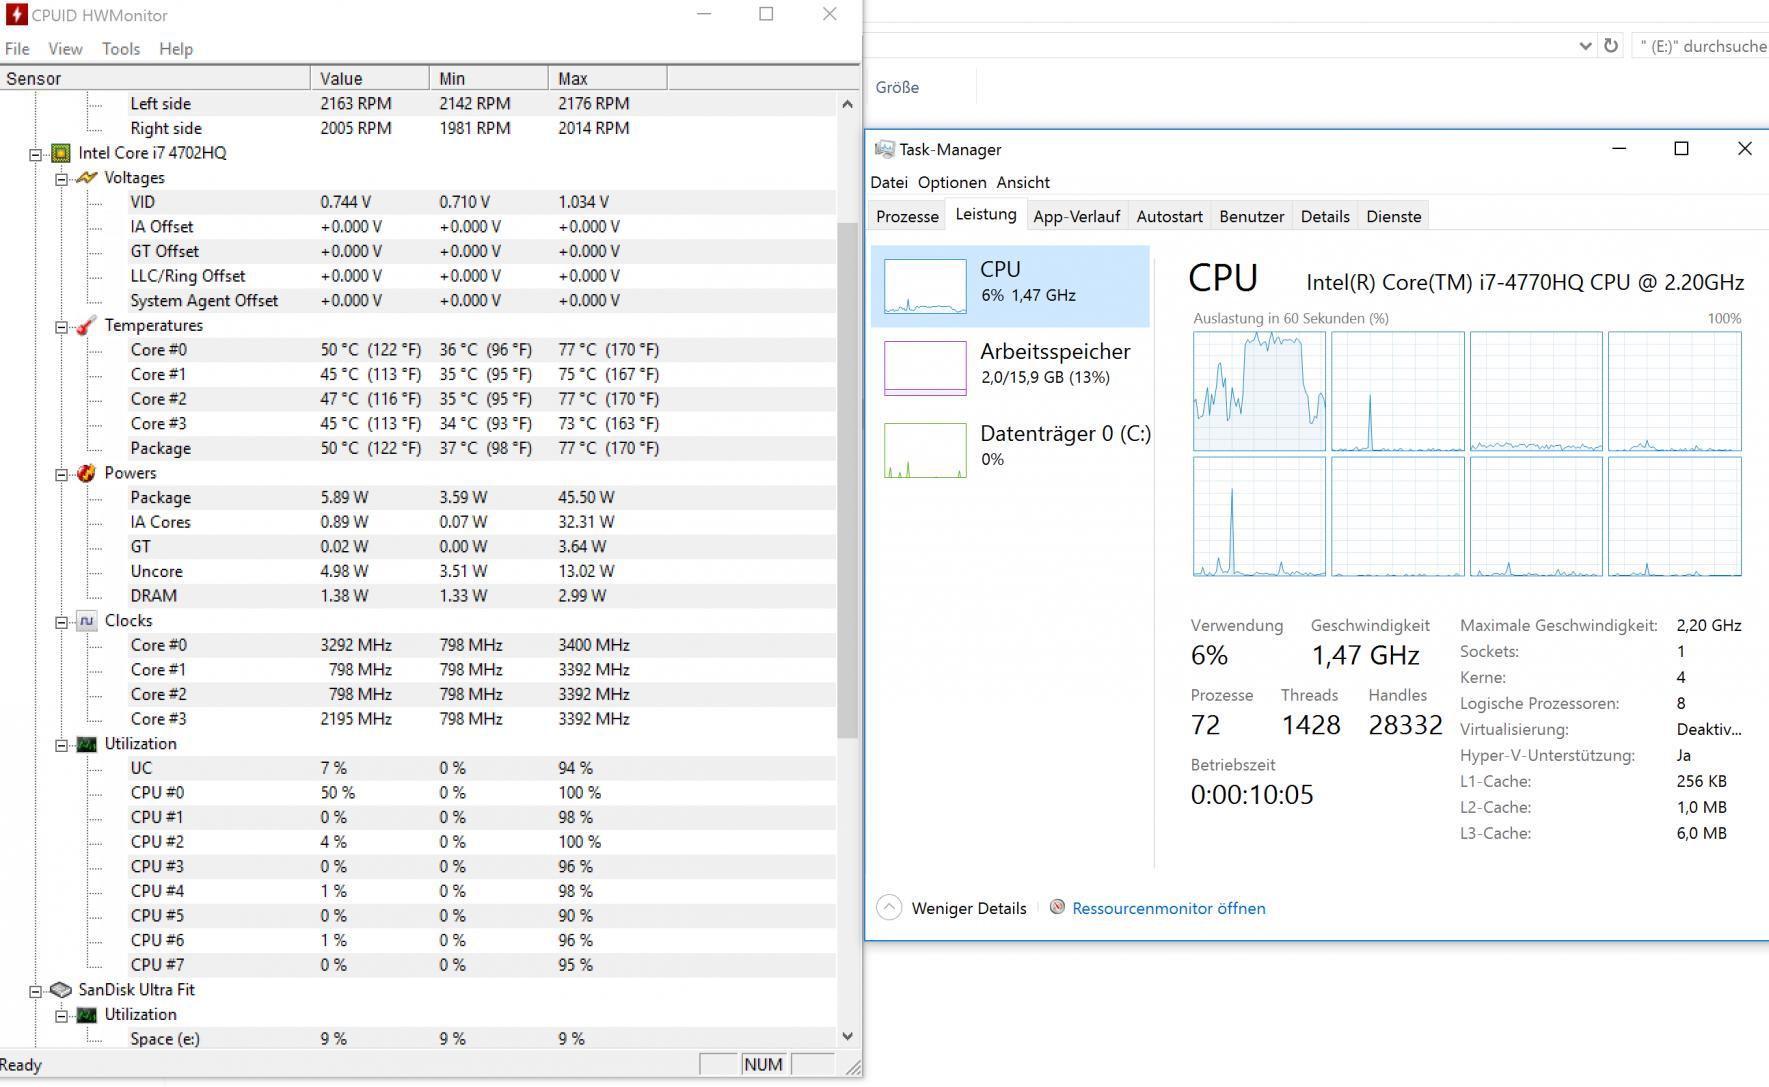
Task: Collapse the Temperatures tree node
Action: click(x=62, y=327)
